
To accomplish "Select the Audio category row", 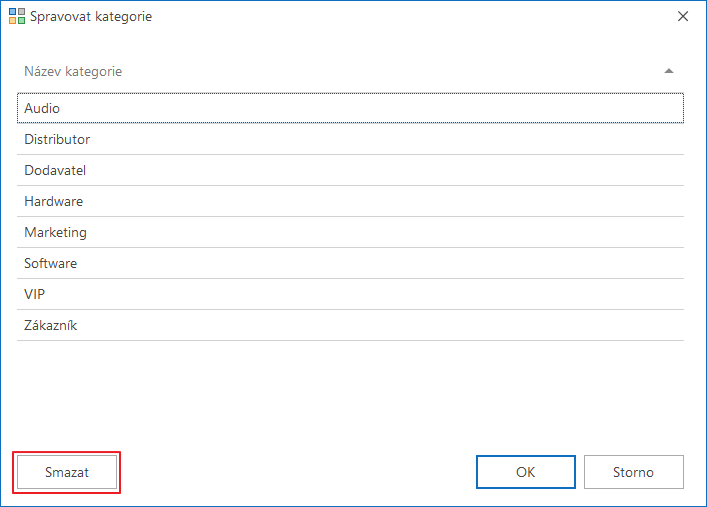I will pyautogui.click(x=350, y=108).
